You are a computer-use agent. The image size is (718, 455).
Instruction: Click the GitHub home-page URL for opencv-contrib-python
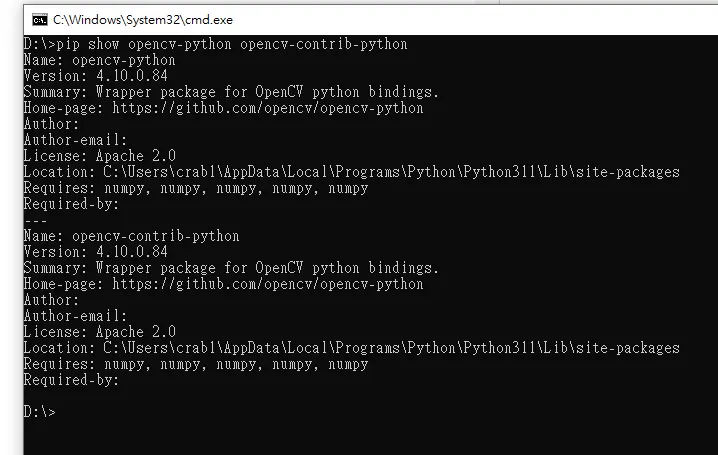click(x=267, y=284)
